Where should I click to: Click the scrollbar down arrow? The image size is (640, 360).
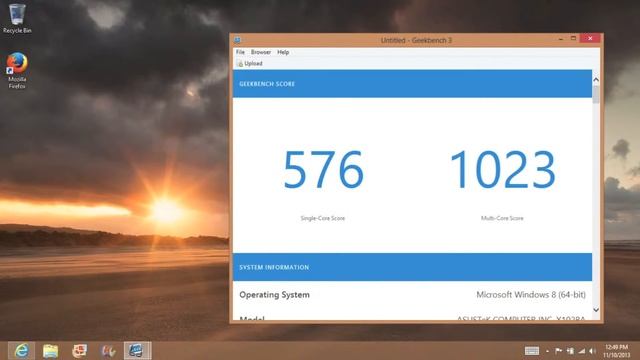[596, 310]
